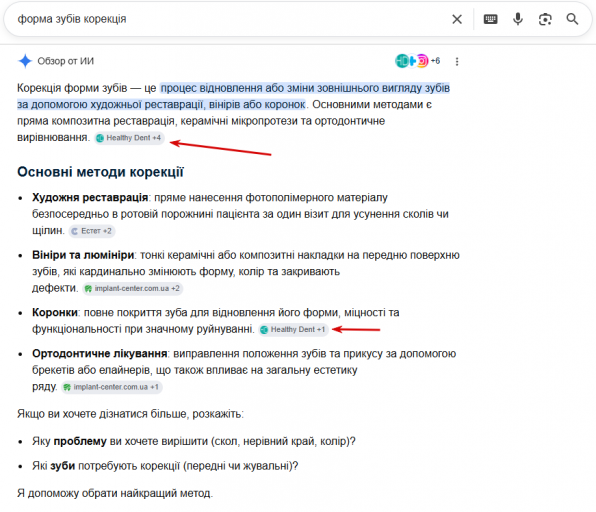
Task: Click the AI overview sparkle icon
Action: tap(25, 61)
